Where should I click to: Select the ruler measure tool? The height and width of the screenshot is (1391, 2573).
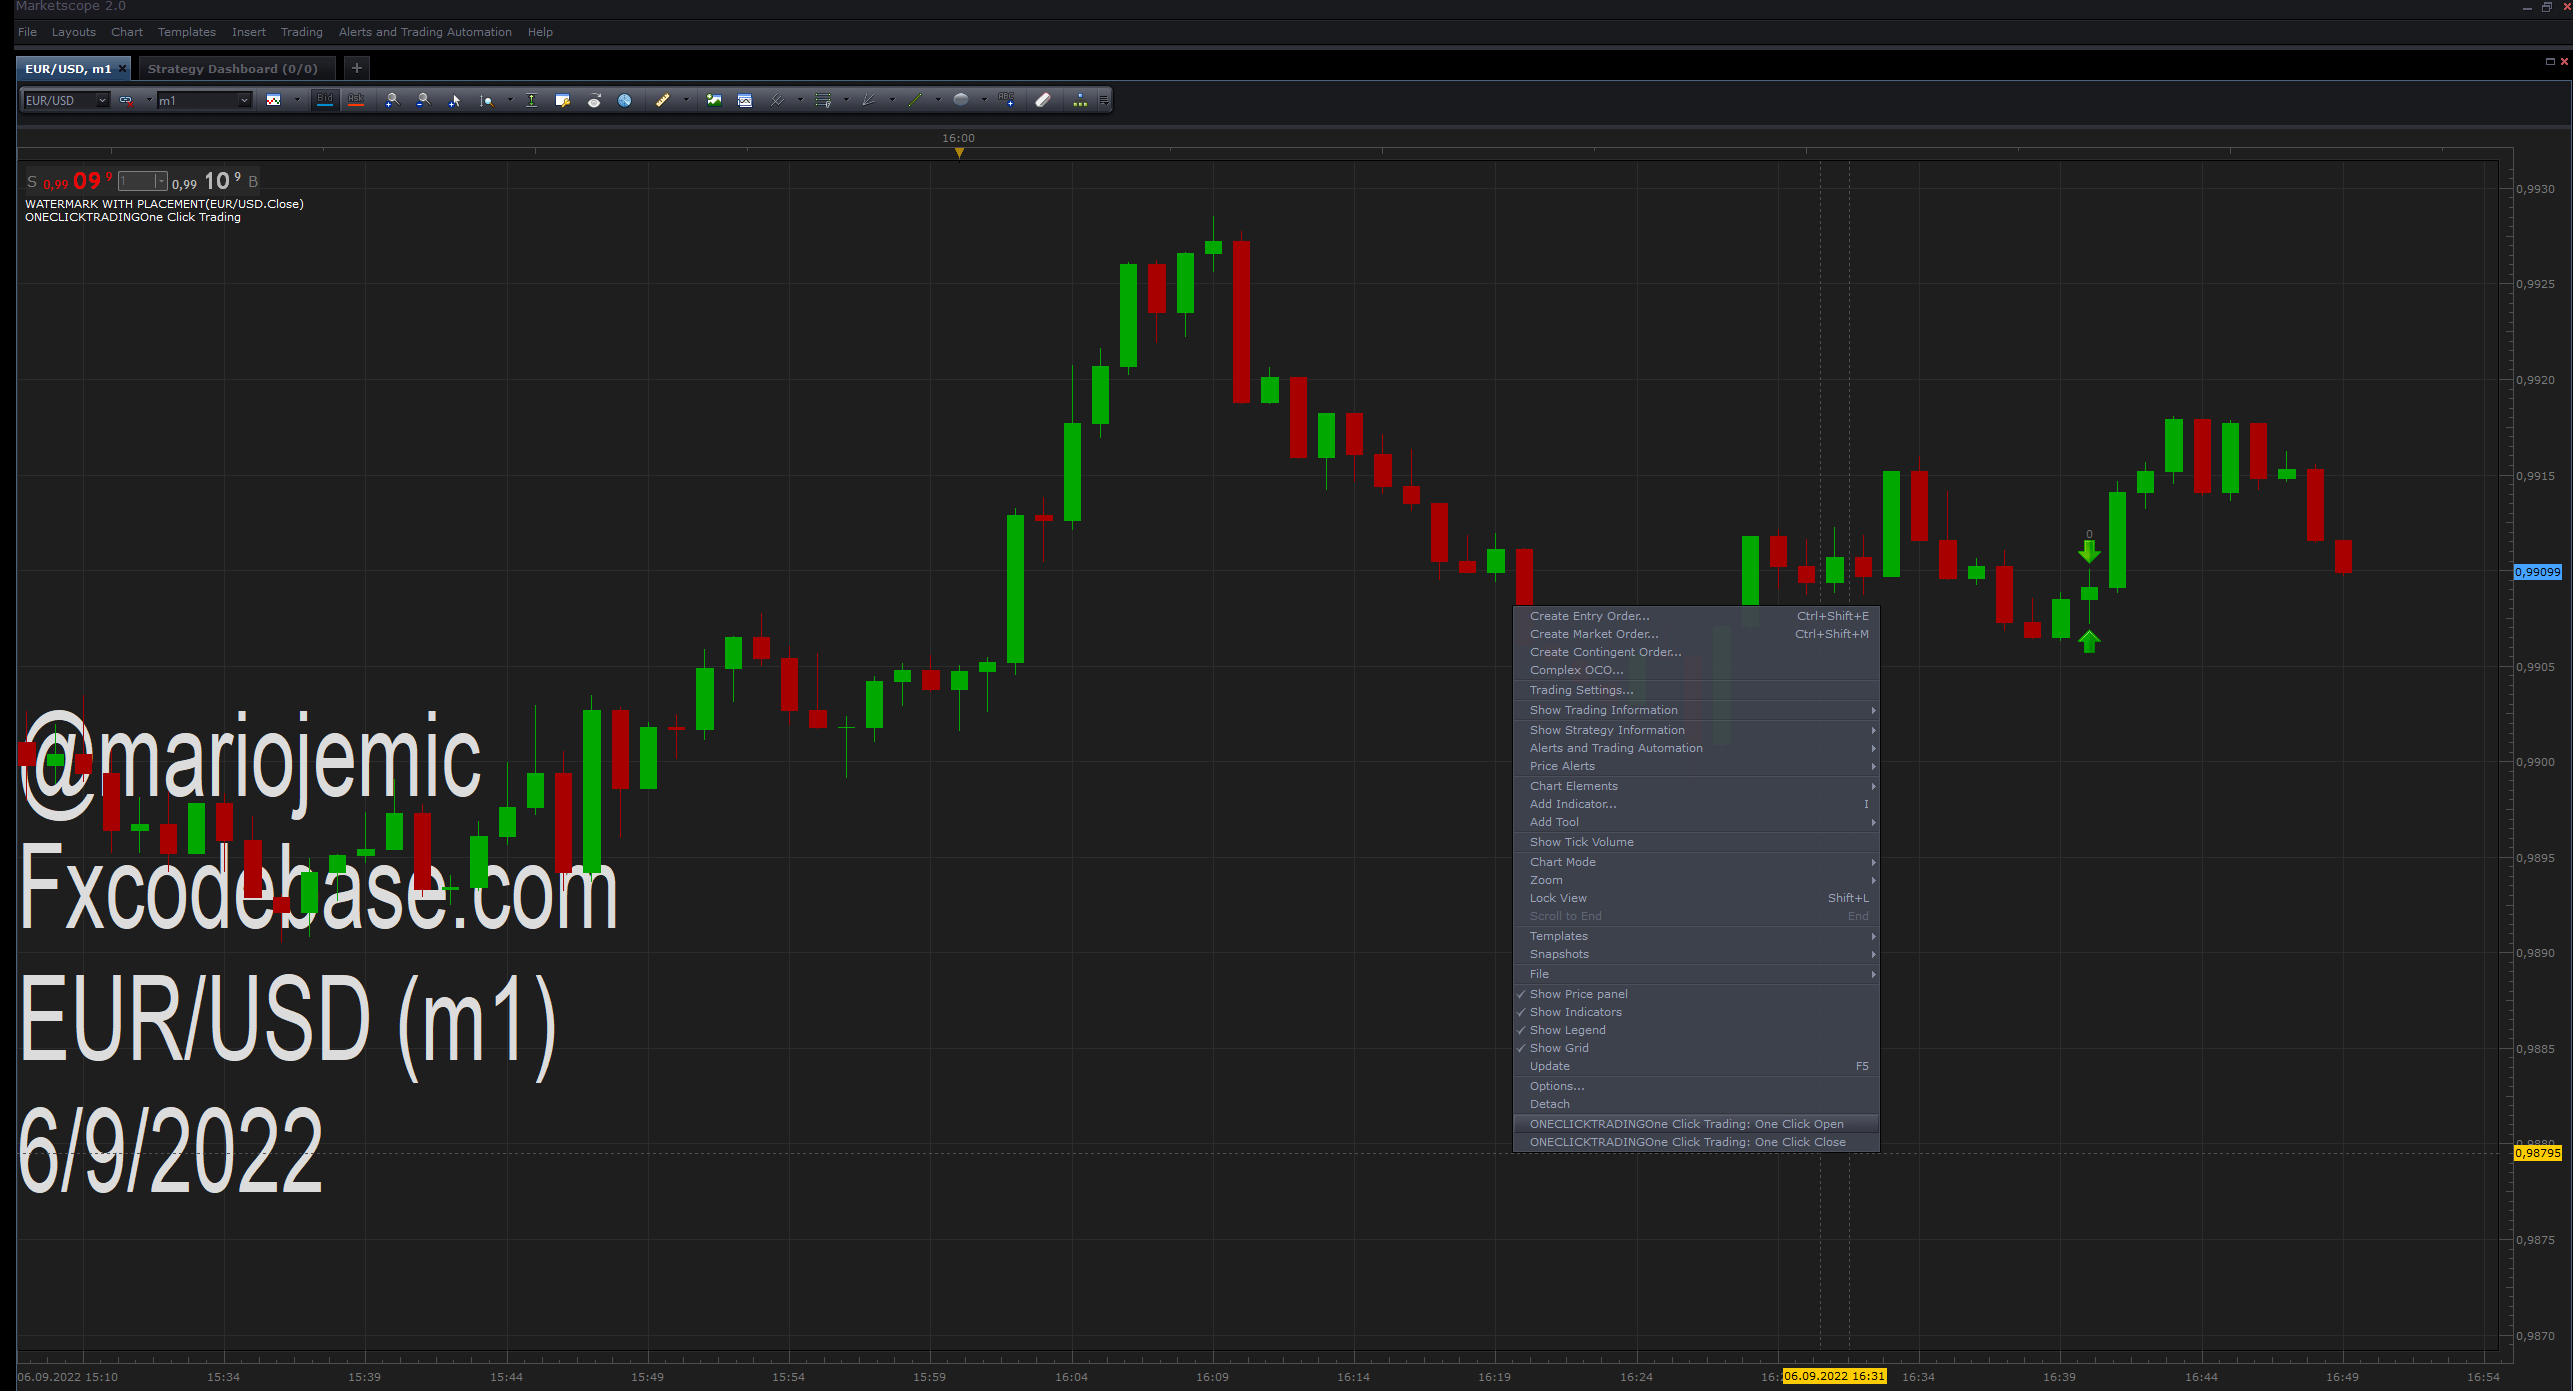[x=663, y=100]
